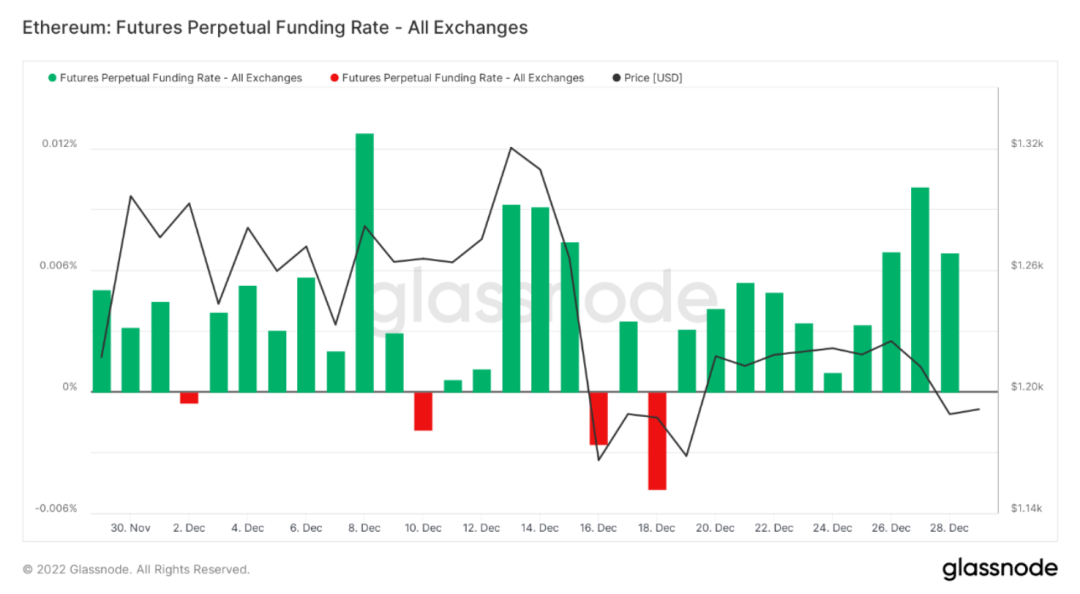The height and width of the screenshot is (594, 1080).
Task: Click the black Price legend dot
Action: click(616, 78)
